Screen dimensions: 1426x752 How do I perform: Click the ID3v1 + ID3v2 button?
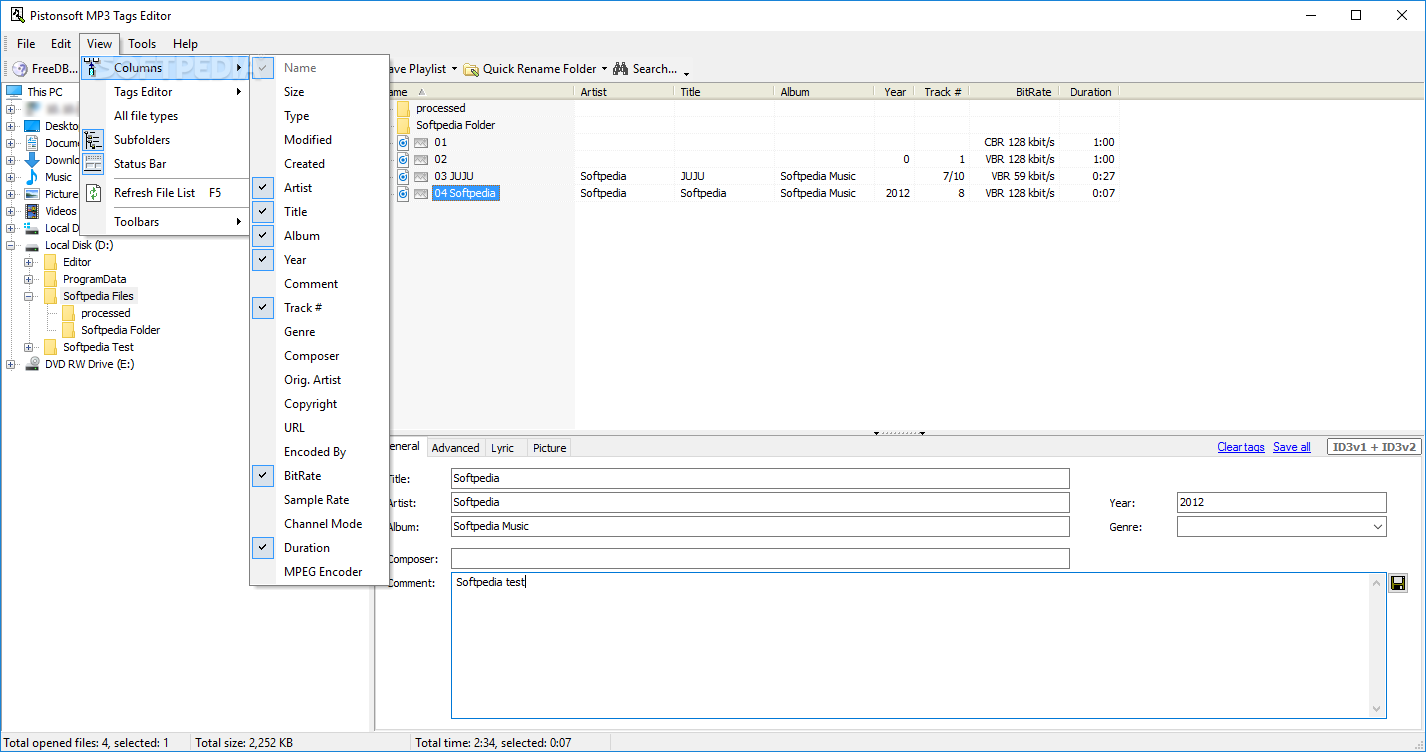point(1375,447)
